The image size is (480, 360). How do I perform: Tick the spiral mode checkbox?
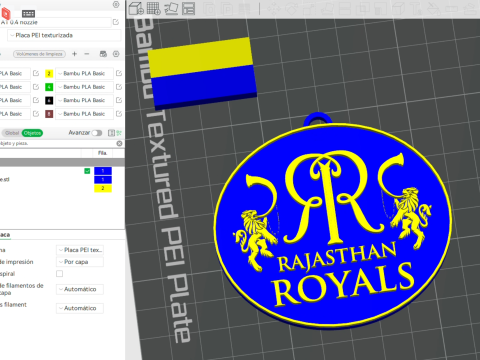[x=59, y=274]
